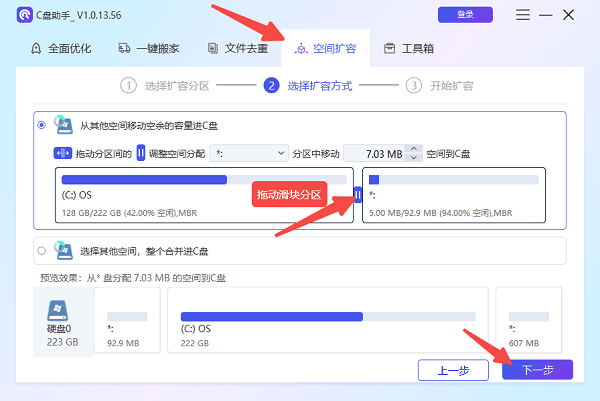Screen dimensions: 600x401
Task: Click the MB size stepper arrows
Action: coord(415,153)
